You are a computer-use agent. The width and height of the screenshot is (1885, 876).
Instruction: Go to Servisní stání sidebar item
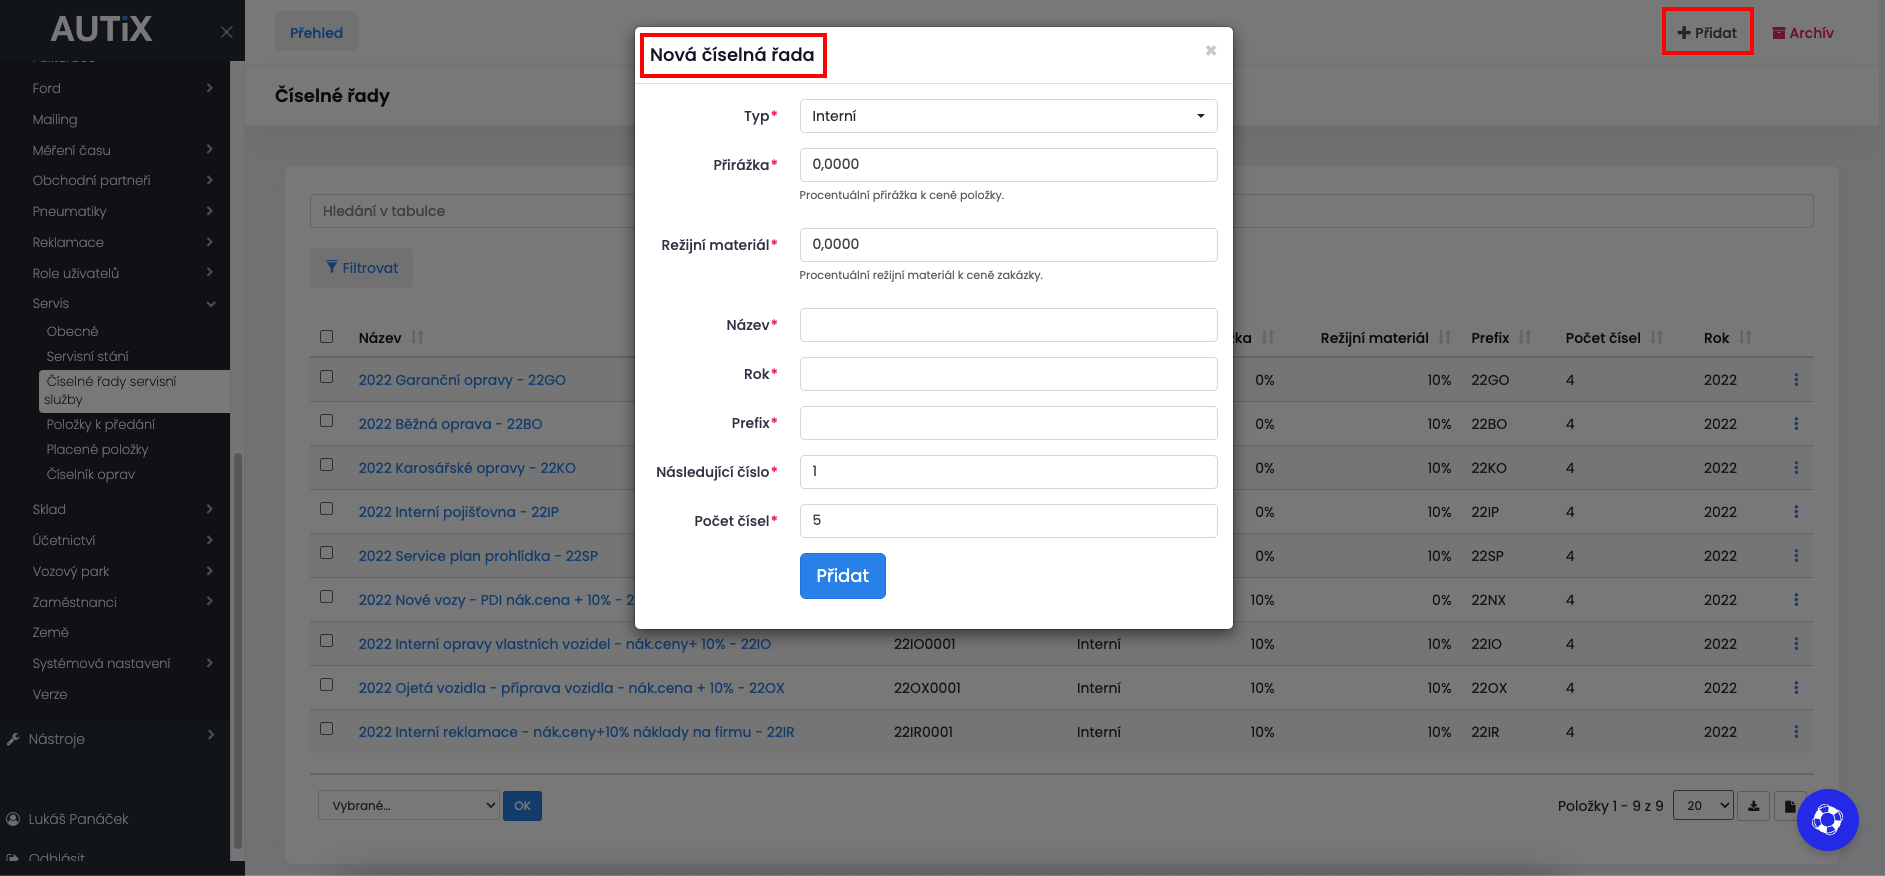(x=87, y=356)
